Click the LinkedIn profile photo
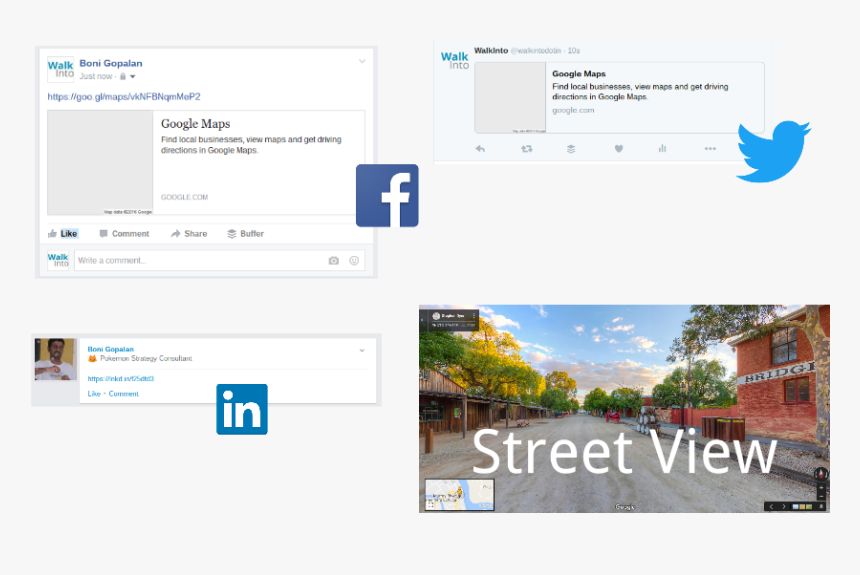 [x=55, y=359]
